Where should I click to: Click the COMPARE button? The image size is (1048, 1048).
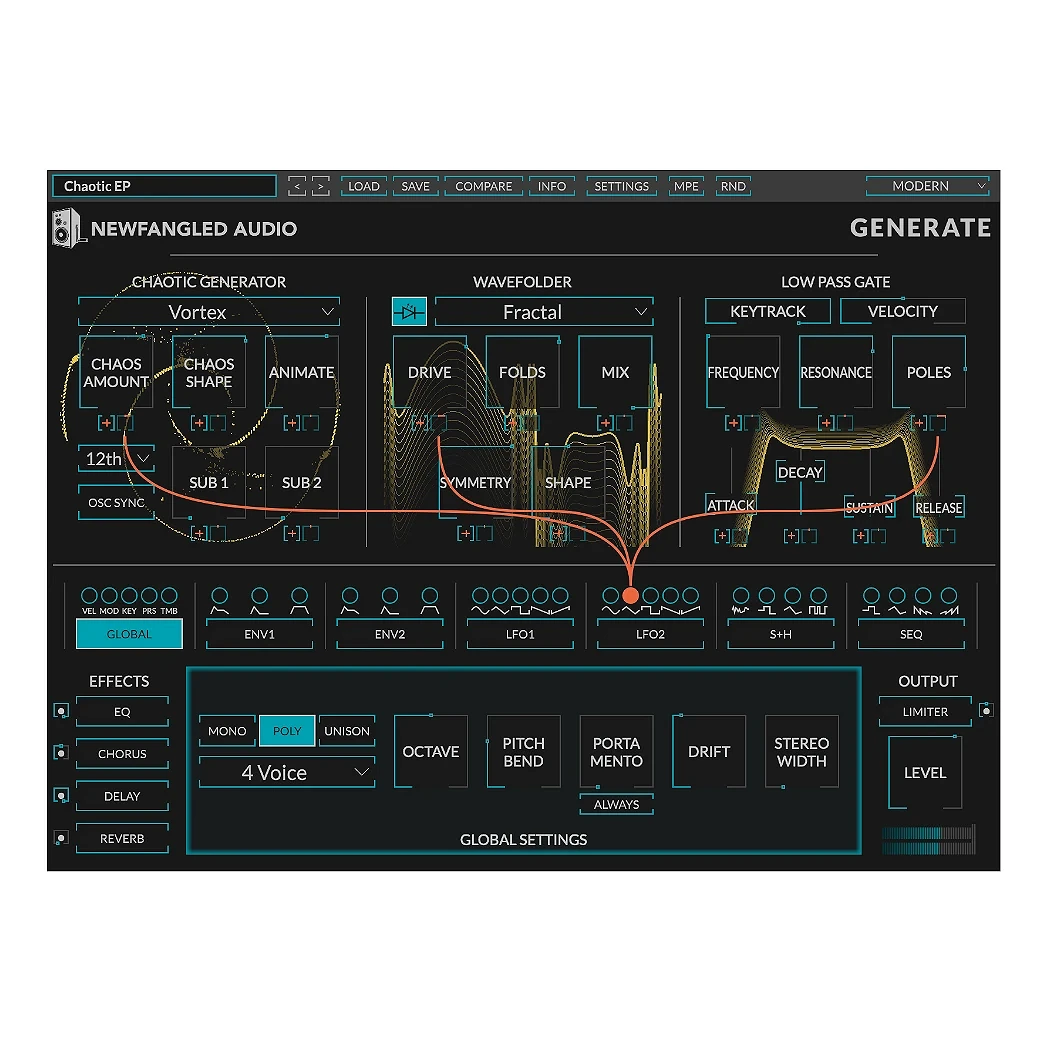(484, 186)
